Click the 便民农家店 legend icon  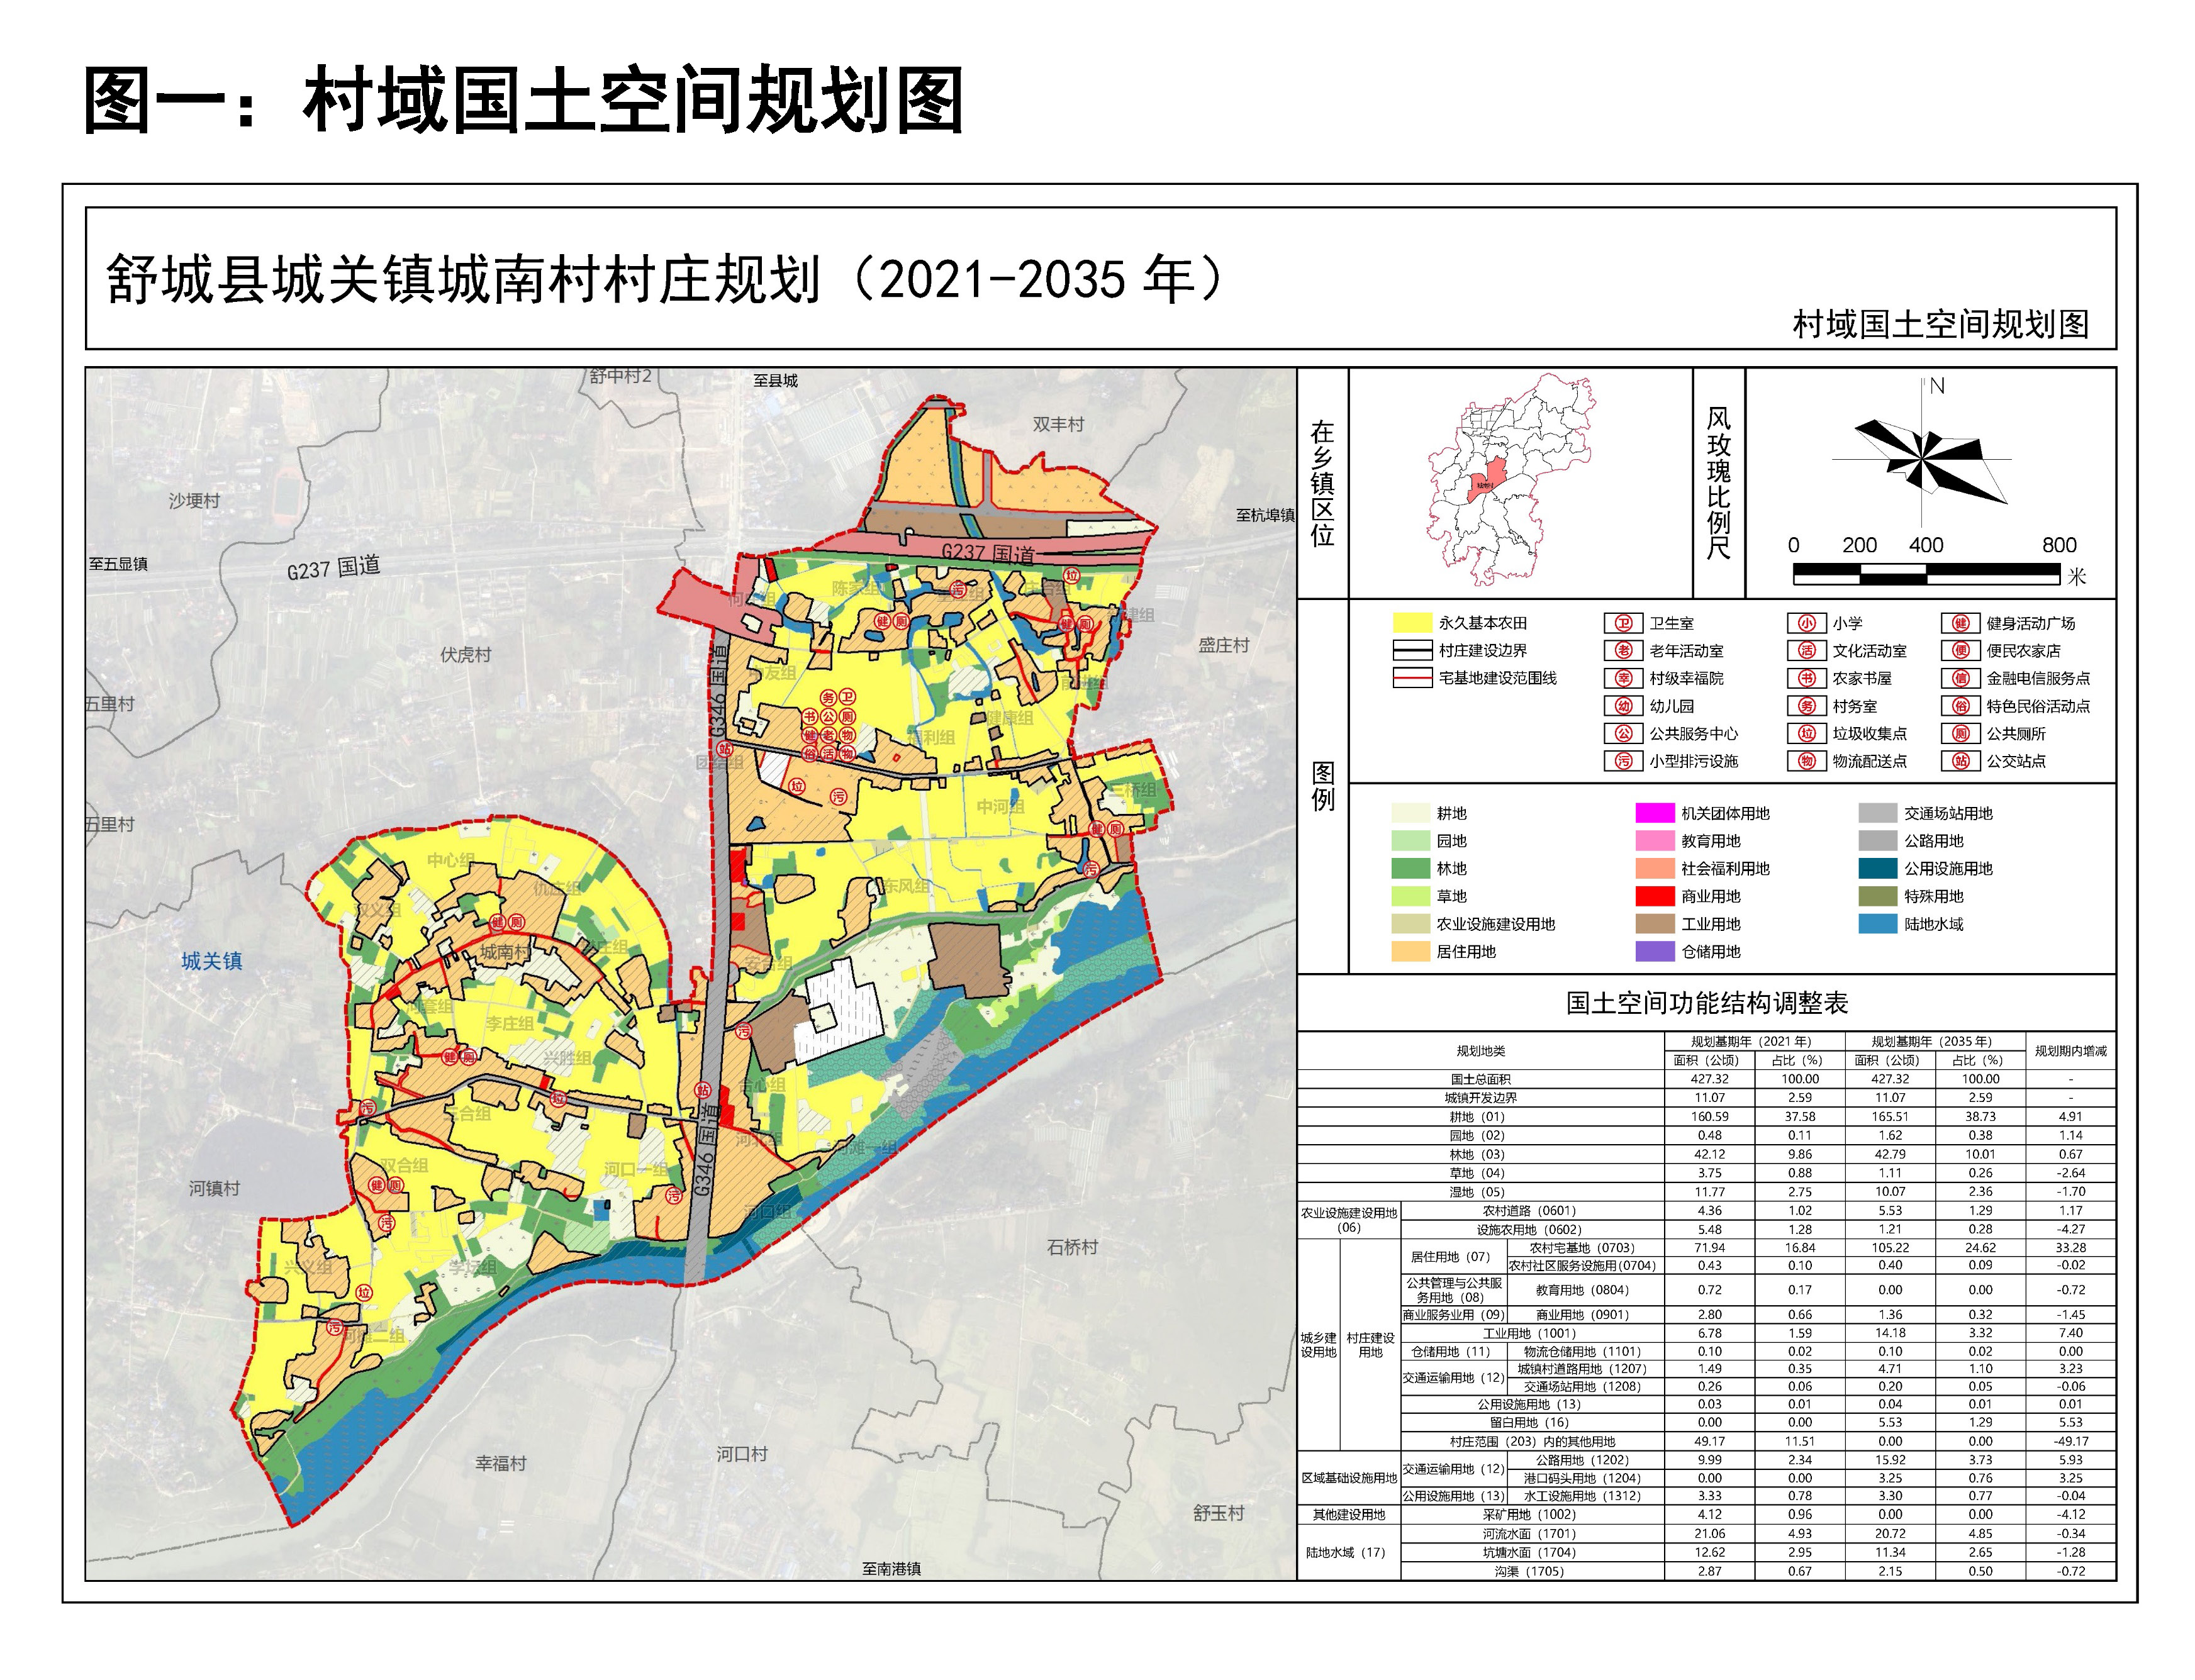click(1961, 651)
